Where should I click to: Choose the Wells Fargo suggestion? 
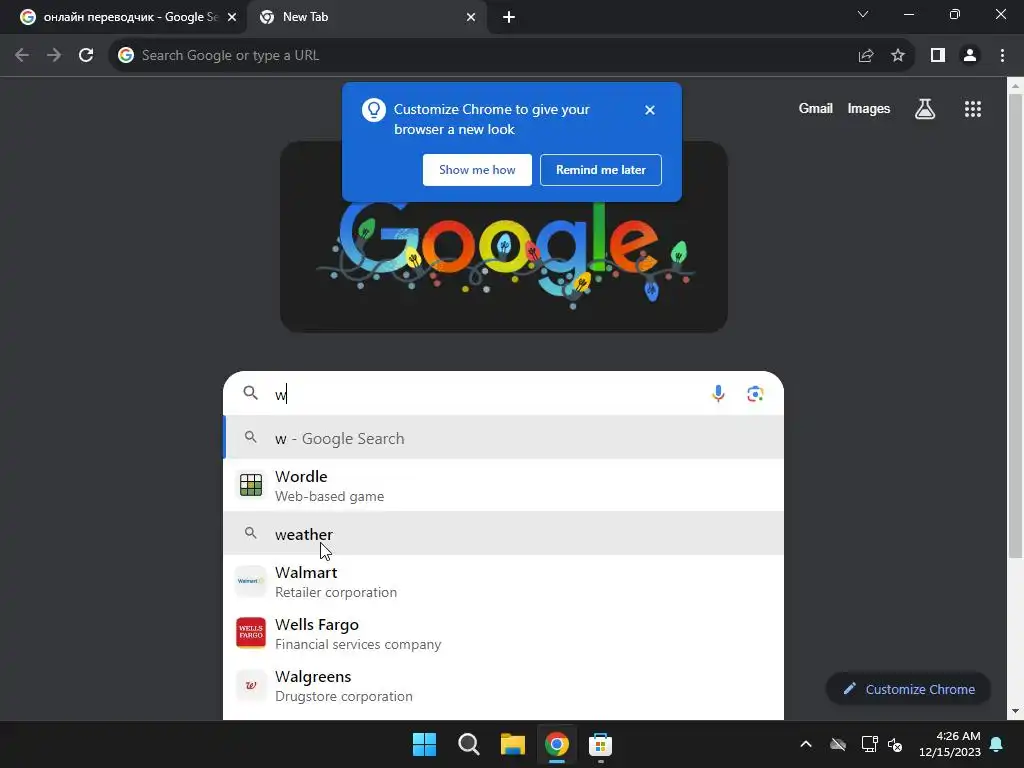pyautogui.click(x=504, y=633)
